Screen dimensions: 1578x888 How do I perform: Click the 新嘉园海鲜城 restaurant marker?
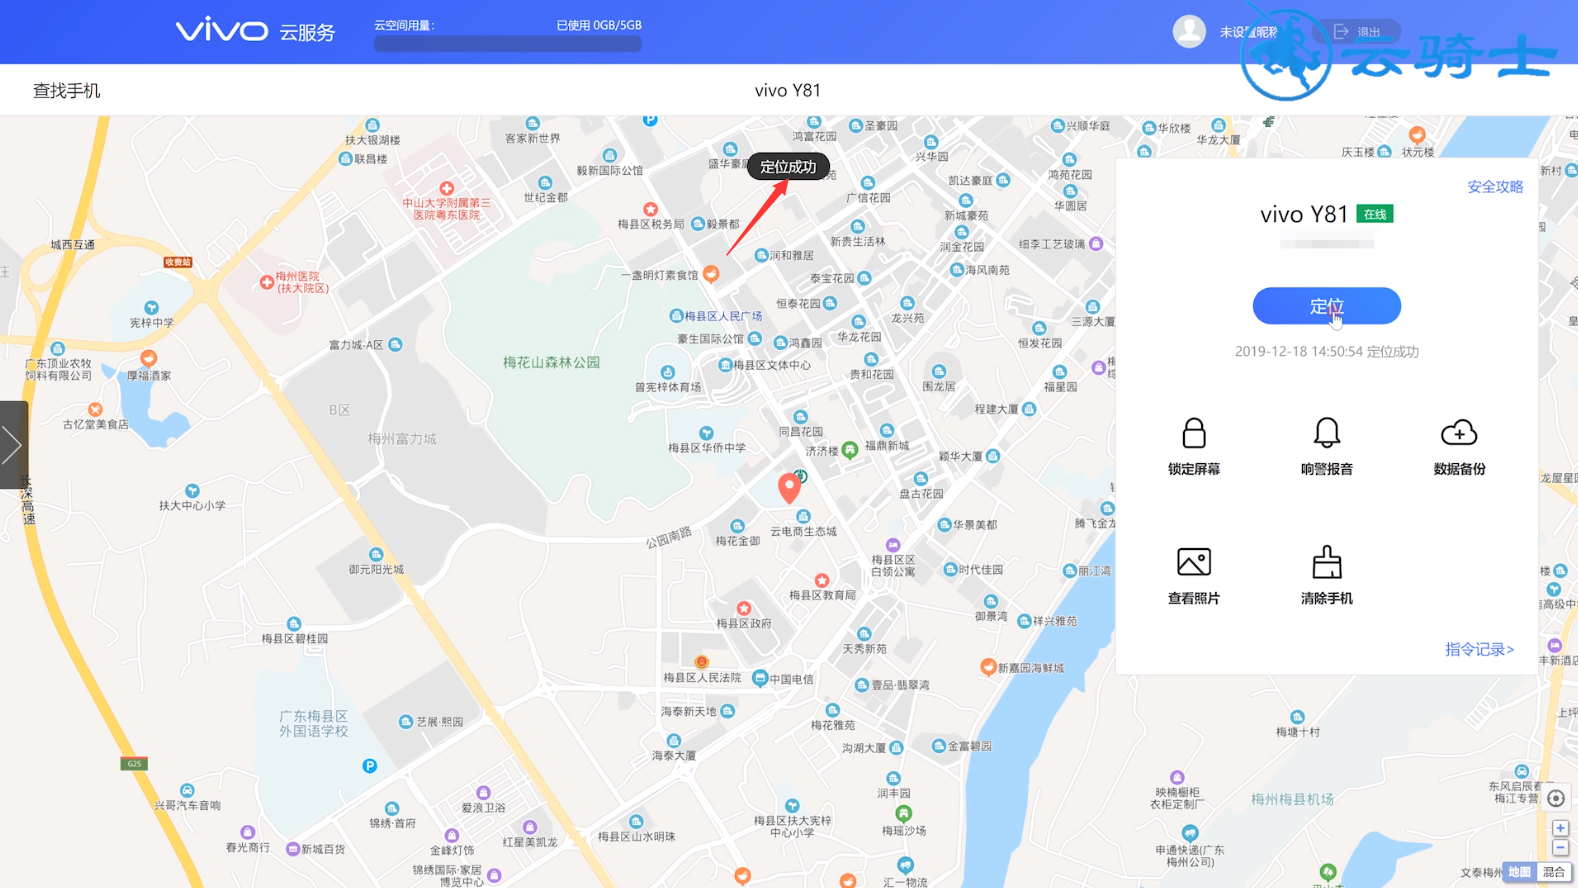point(988,667)
